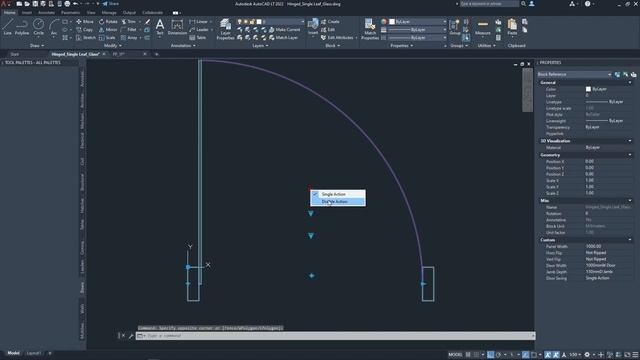Toggle the MODEL space status button

455,355
